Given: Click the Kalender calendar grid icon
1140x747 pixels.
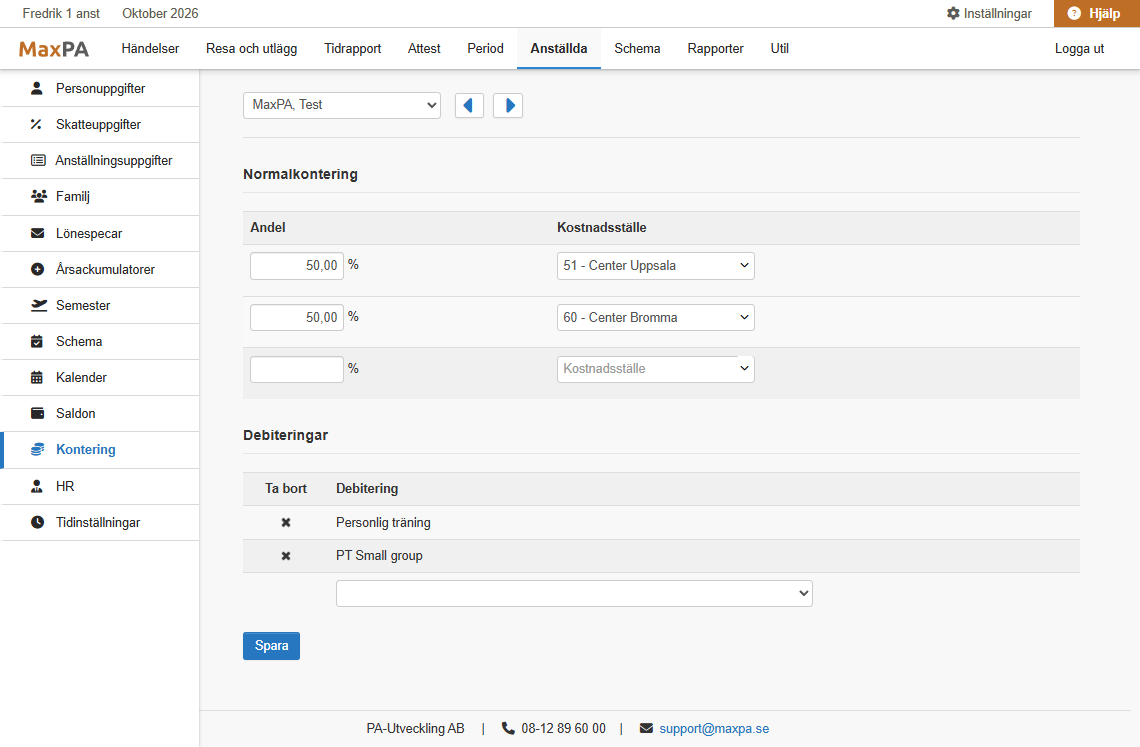Looking at the screenshot, I should click(x=37, y=378).
